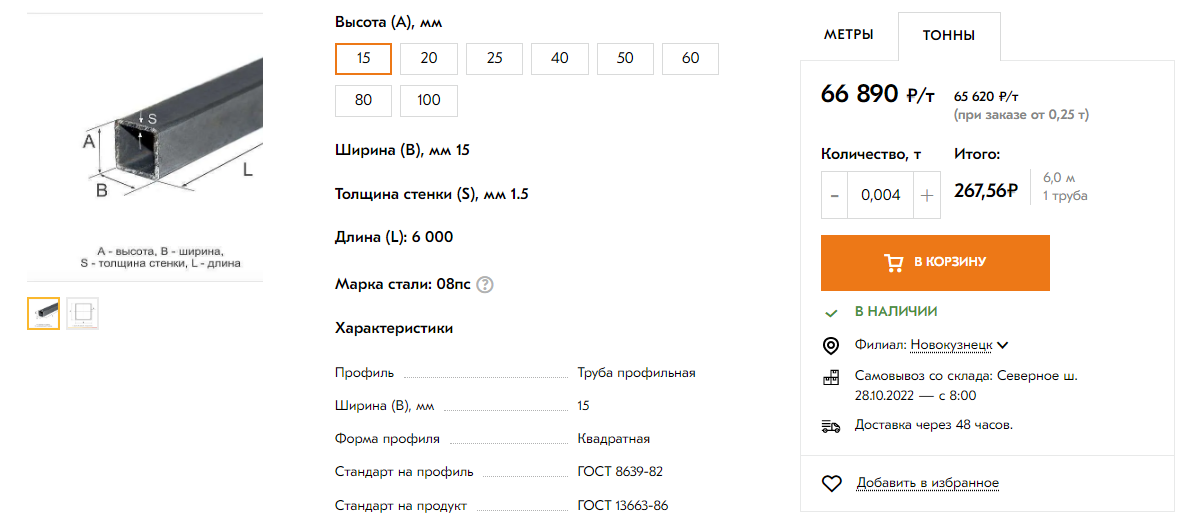Switch to the ТОННЫ tab
This screenshot has width=1186, height=530.
coord(949,36)
